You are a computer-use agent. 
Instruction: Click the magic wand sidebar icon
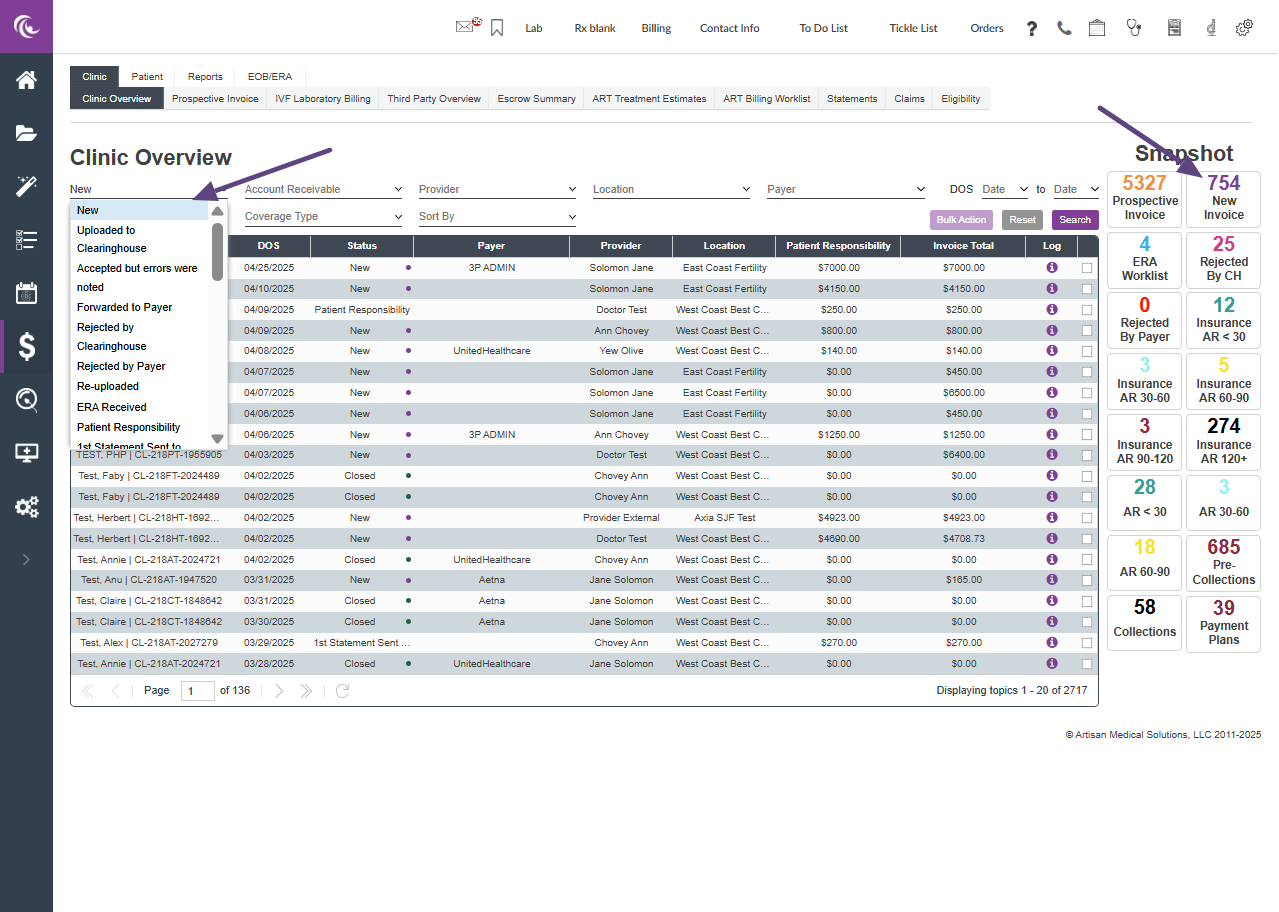26,186
